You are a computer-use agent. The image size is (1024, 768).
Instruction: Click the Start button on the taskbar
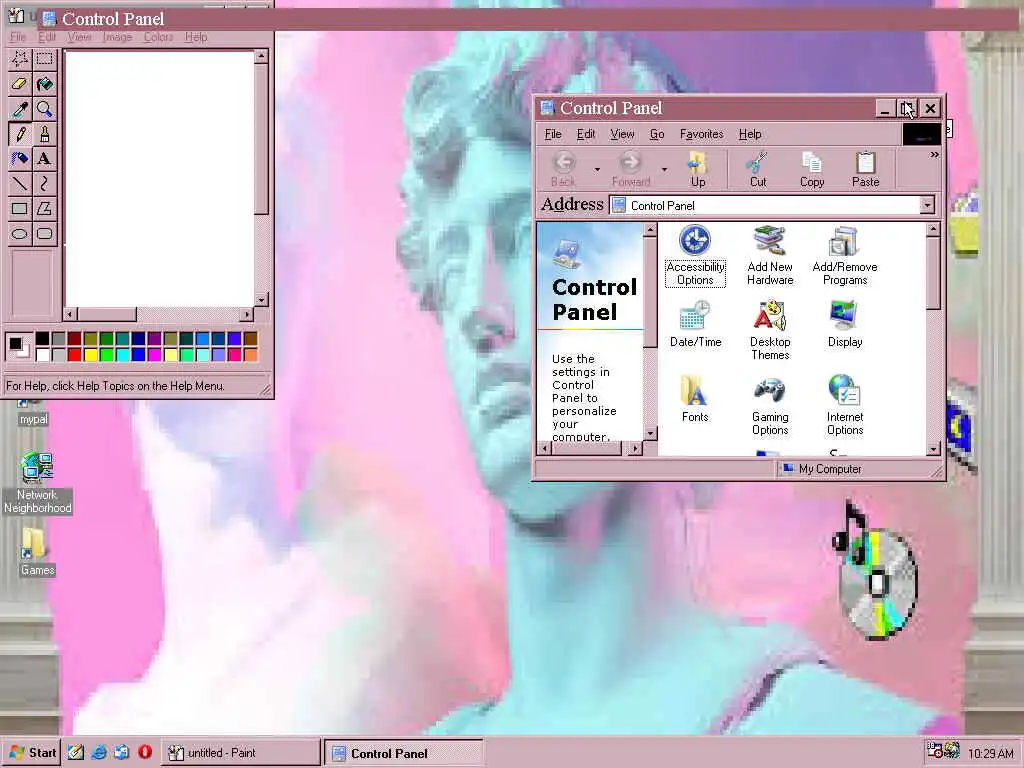pos(32,752)
